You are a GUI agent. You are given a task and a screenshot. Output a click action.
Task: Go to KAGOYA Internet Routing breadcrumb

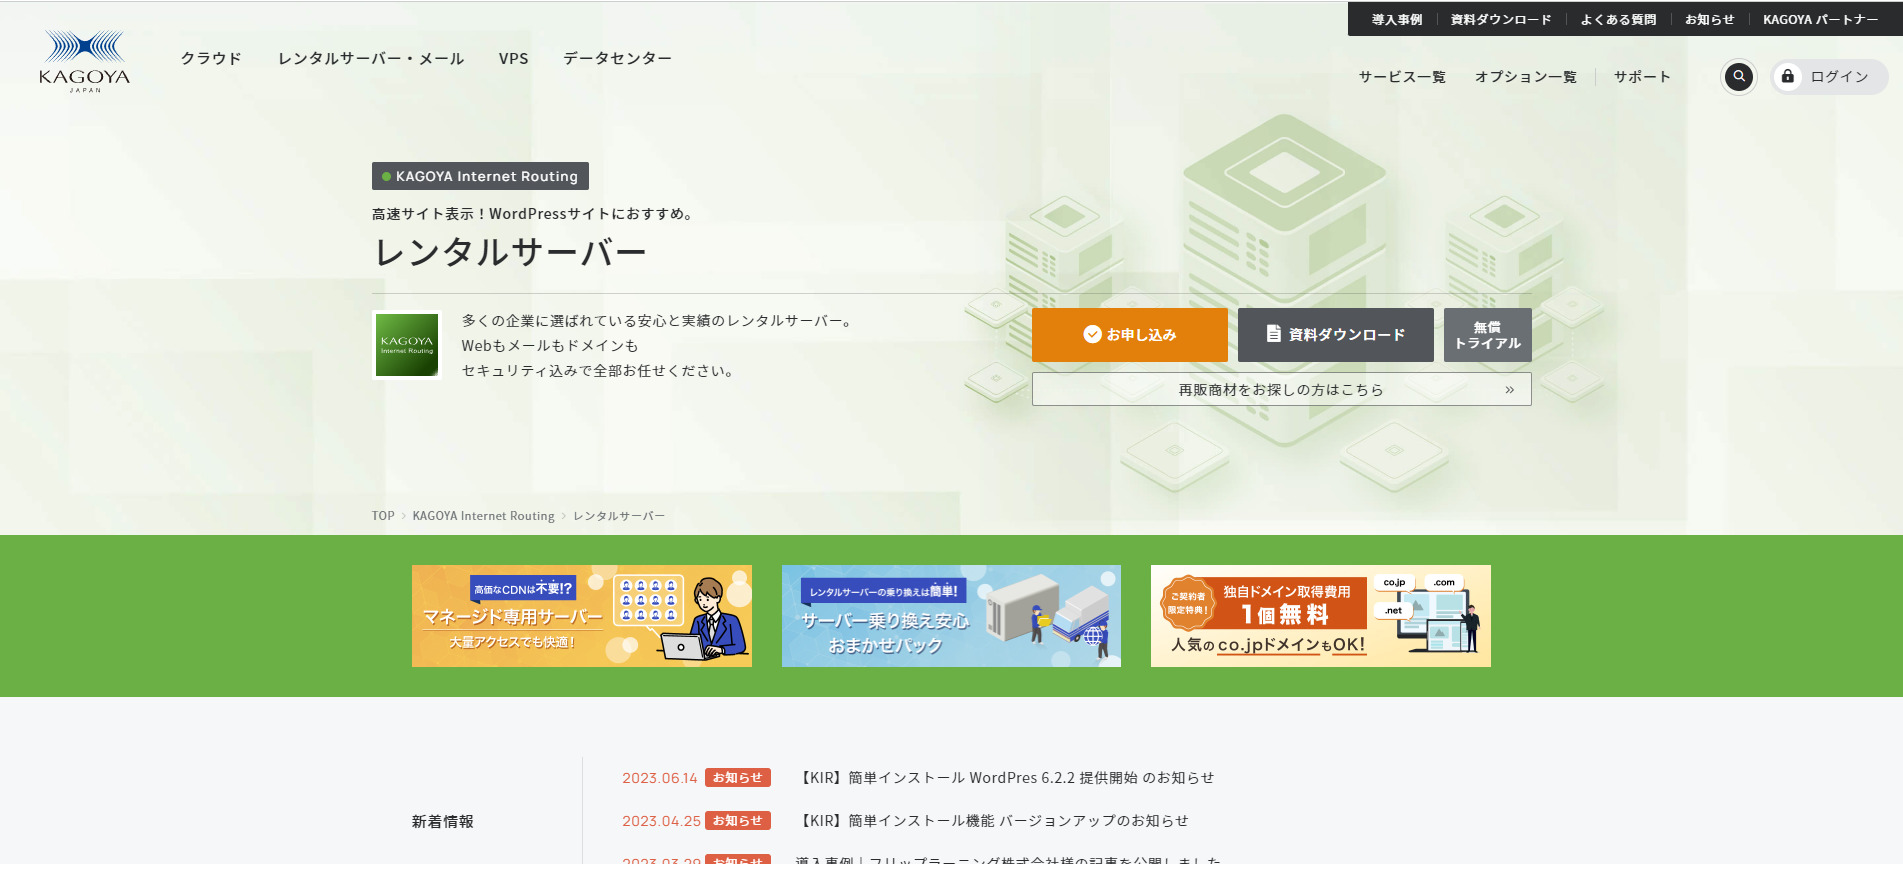483,516
